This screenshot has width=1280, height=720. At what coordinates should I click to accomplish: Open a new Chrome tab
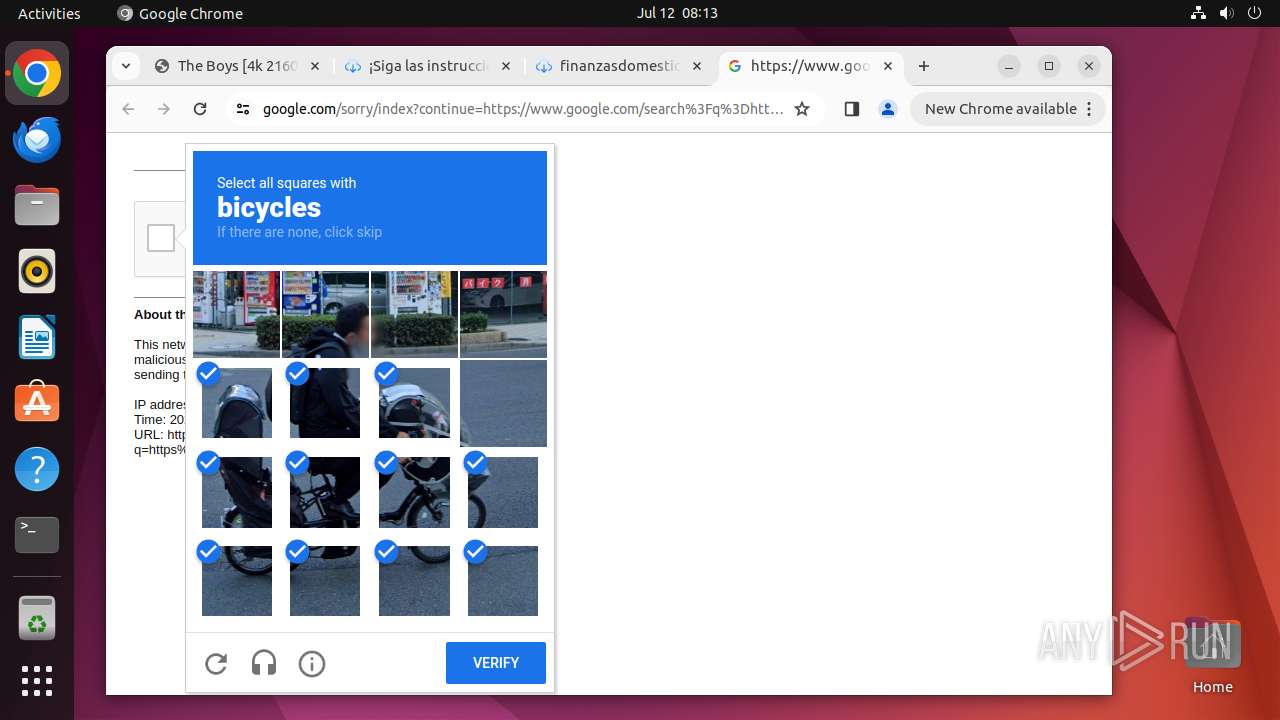924,66
